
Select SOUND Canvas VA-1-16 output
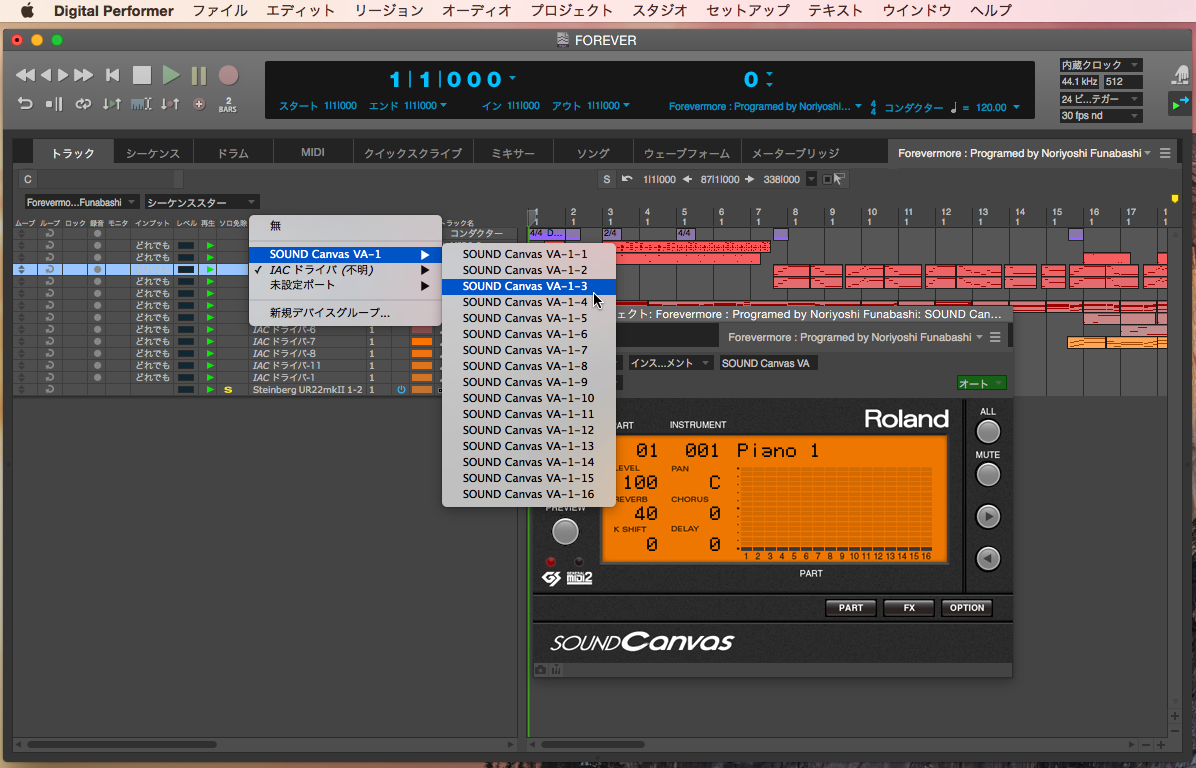tap(529, 494)
